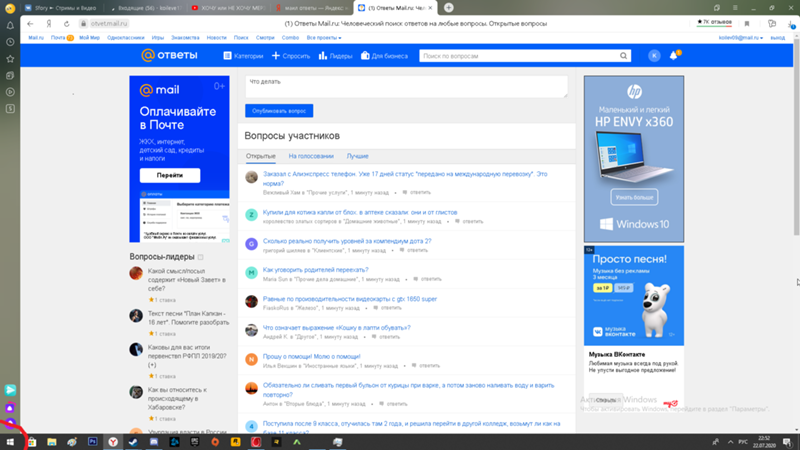This screenshot has width=800, height=450.
Task: Open Windows Start menu
Action: pyautogui.click(x=10, y=442)
